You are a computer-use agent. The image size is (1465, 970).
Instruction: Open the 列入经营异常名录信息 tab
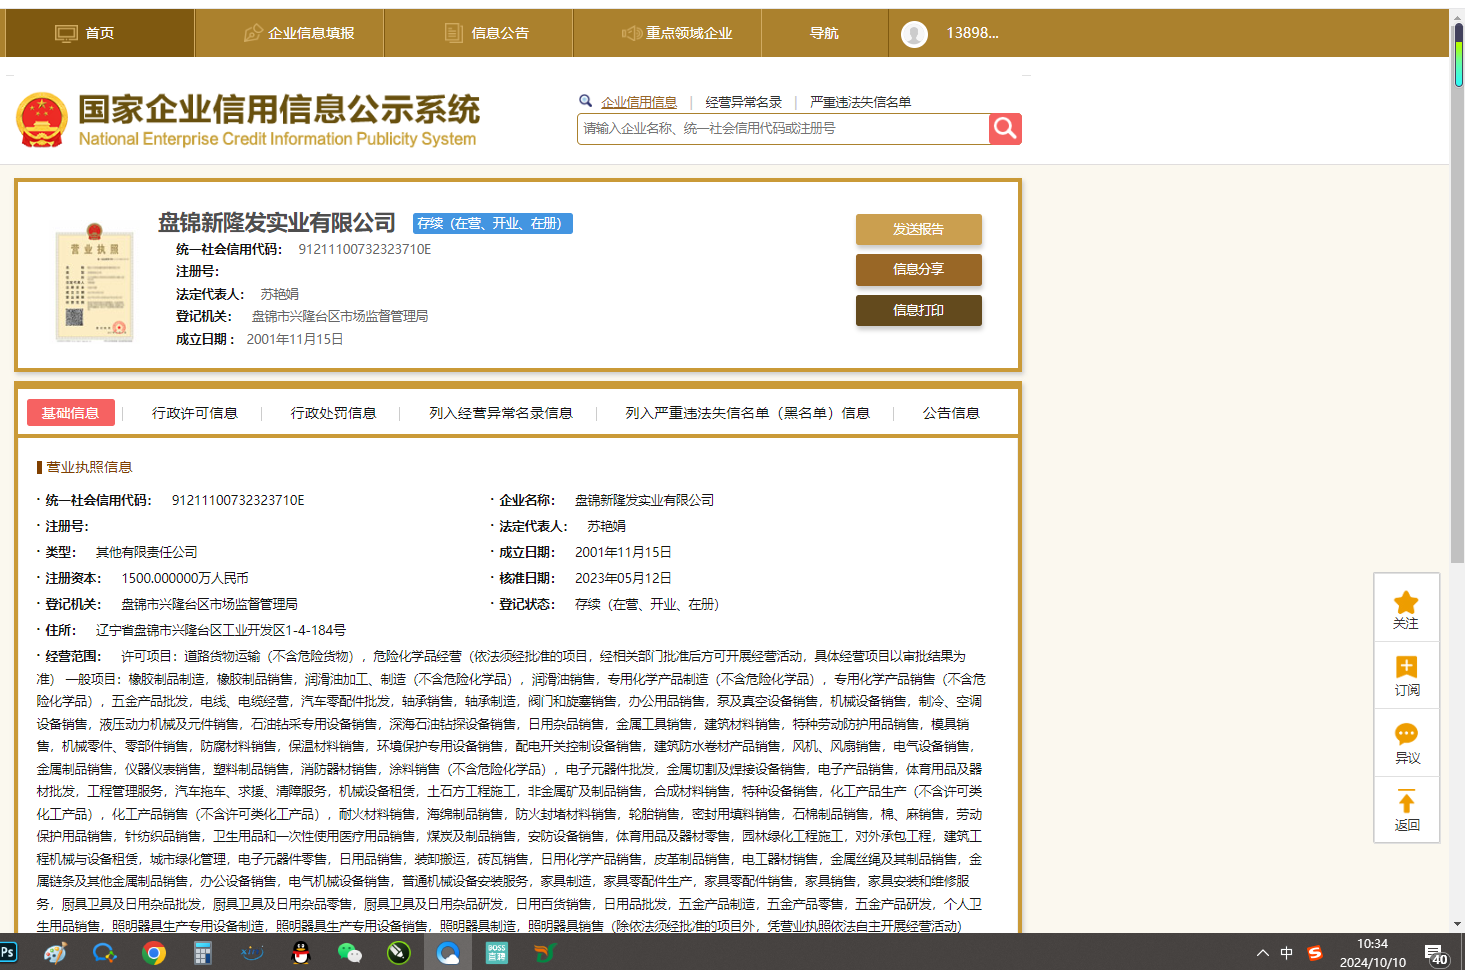point(501,413)
